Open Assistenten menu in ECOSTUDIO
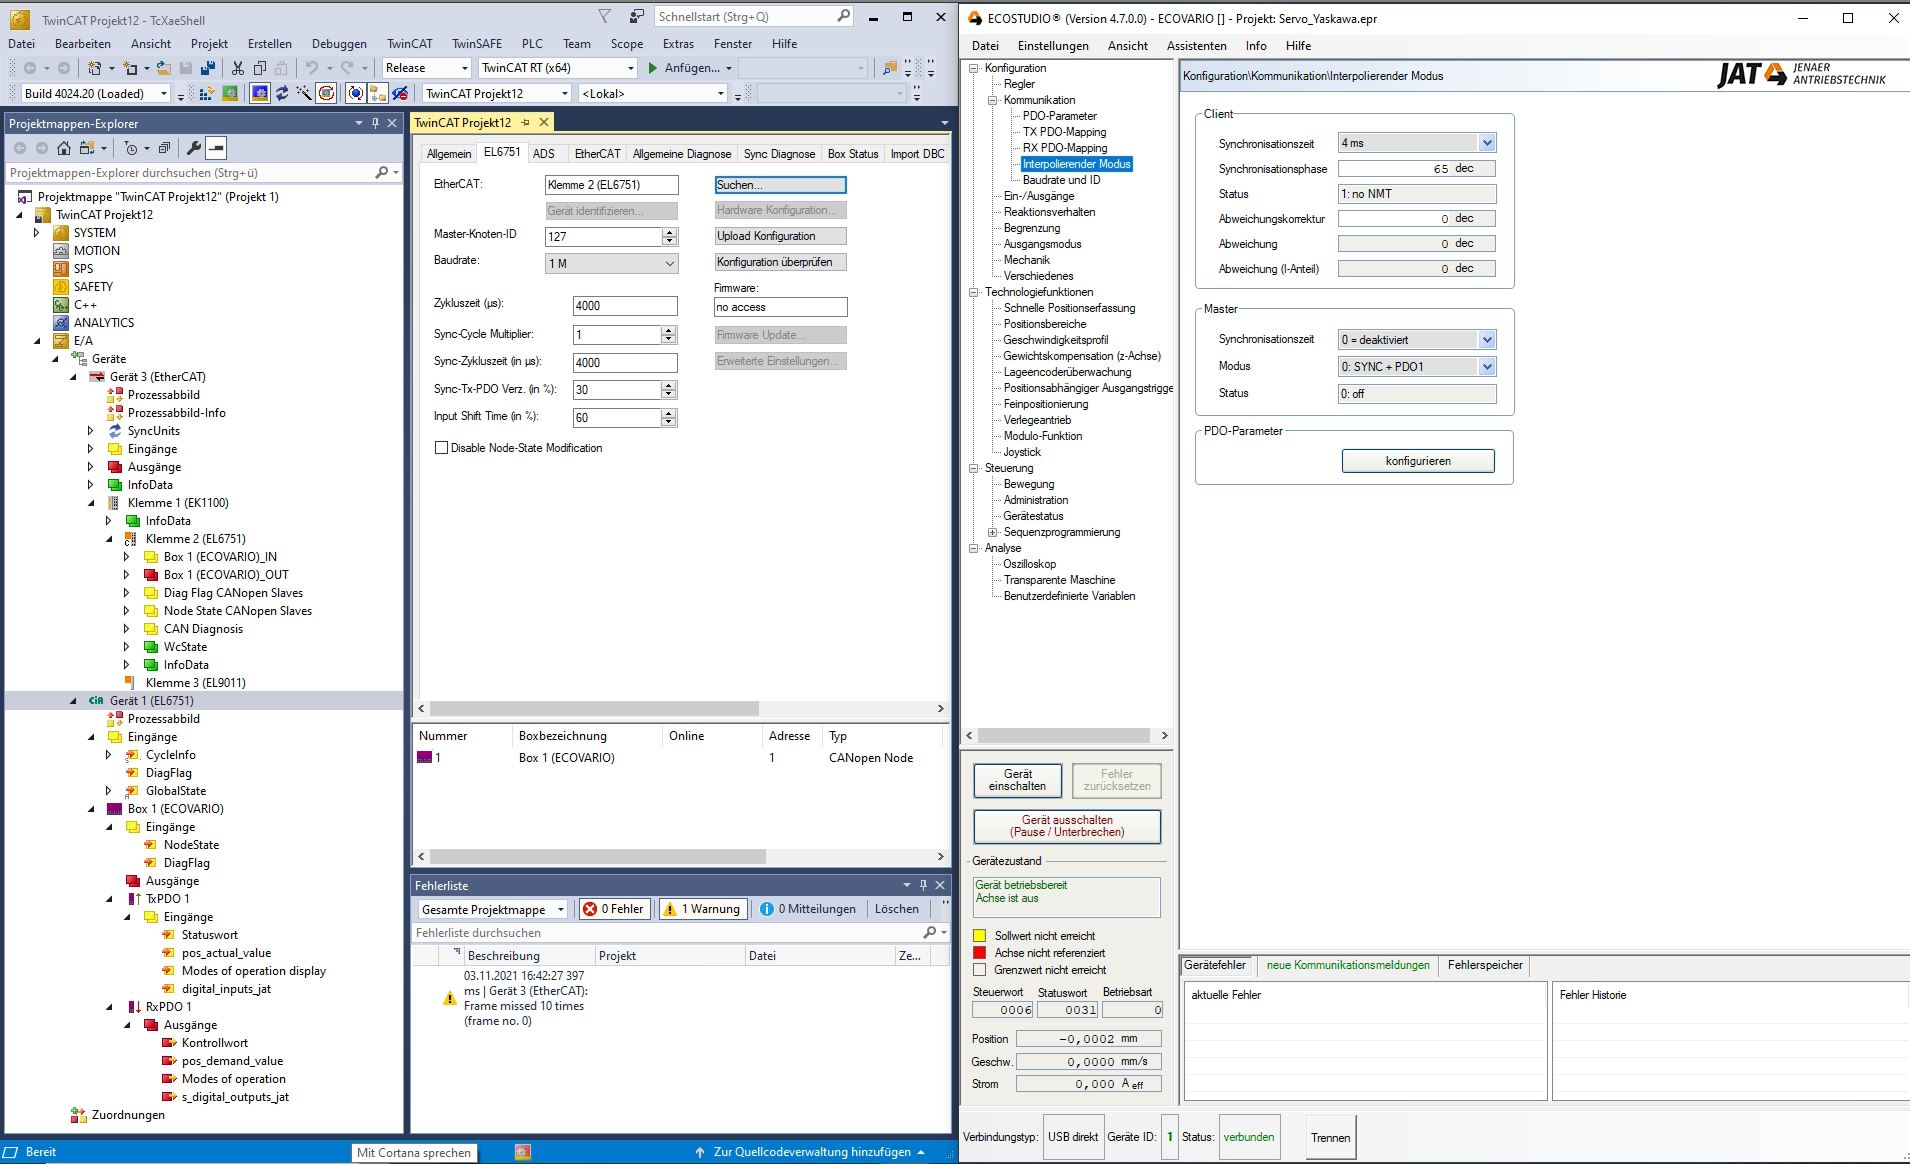The image size is (1910, 1164). [1196, 45]
